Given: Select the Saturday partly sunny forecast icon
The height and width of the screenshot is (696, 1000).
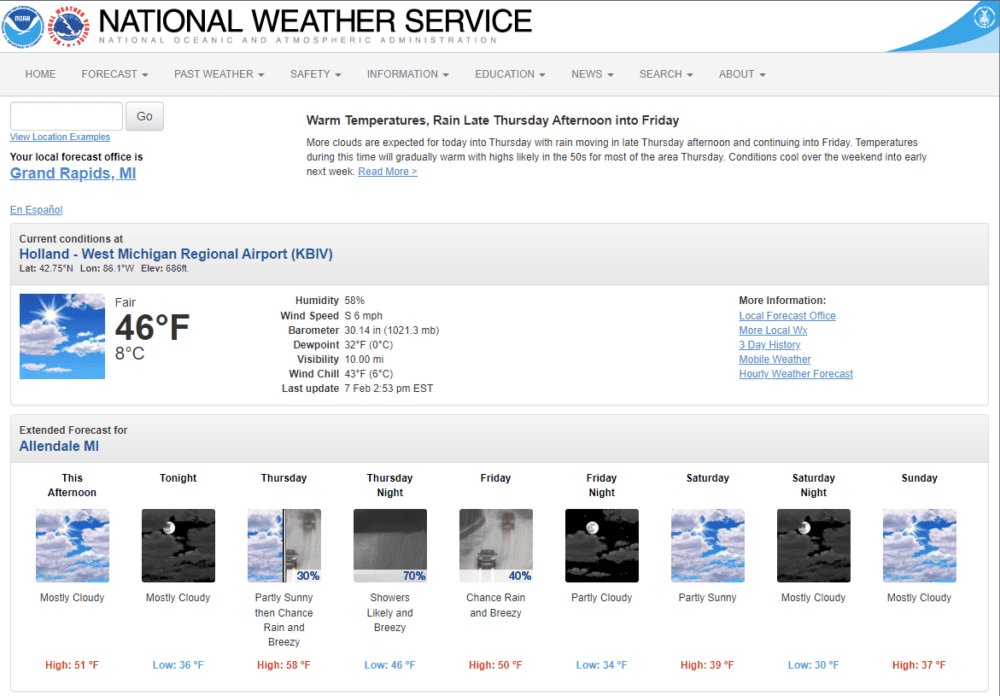Looking at the screenshot, I should [x=707, y=545].
